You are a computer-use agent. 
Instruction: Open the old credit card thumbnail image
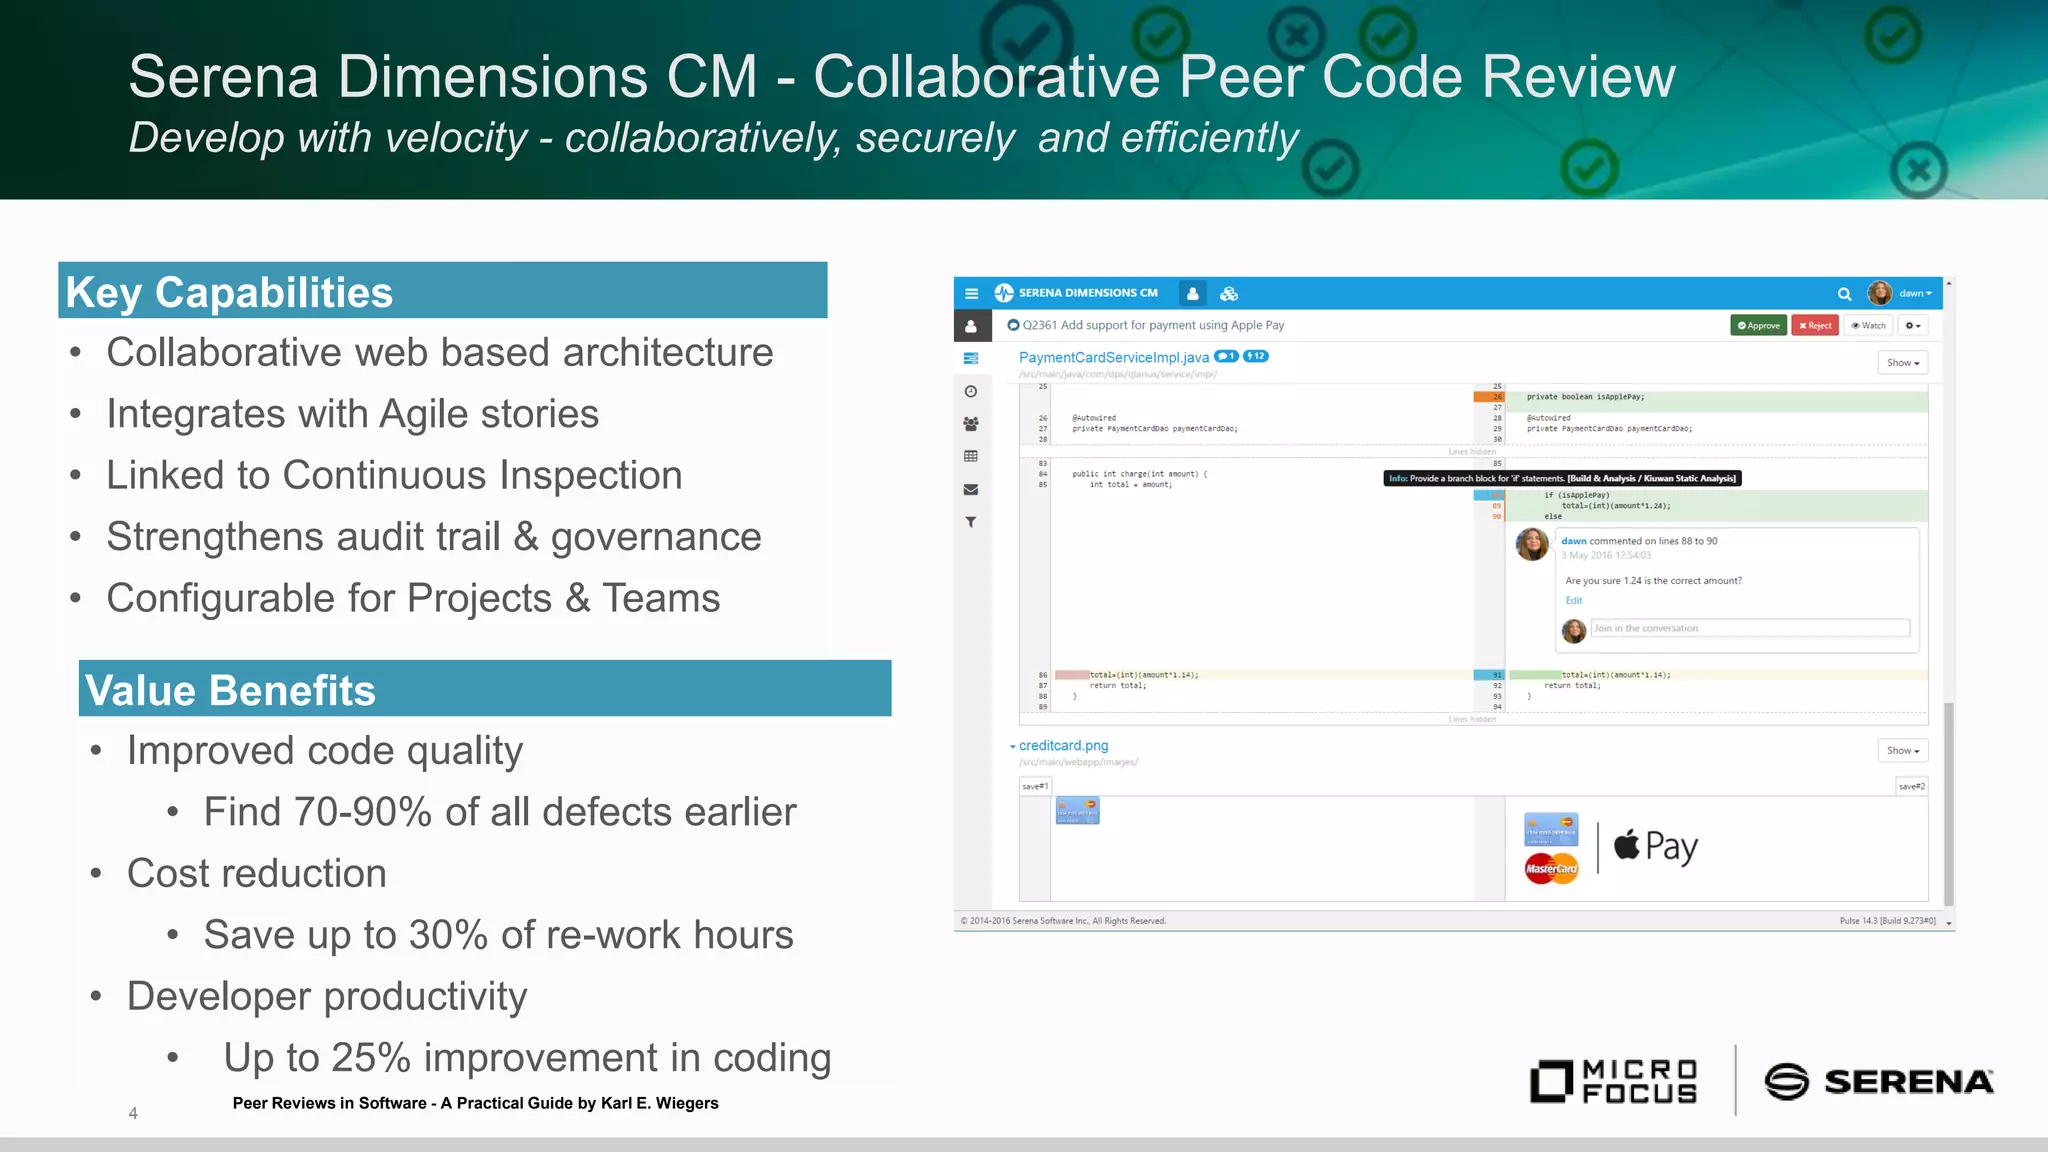click(x=1077, y=810)
